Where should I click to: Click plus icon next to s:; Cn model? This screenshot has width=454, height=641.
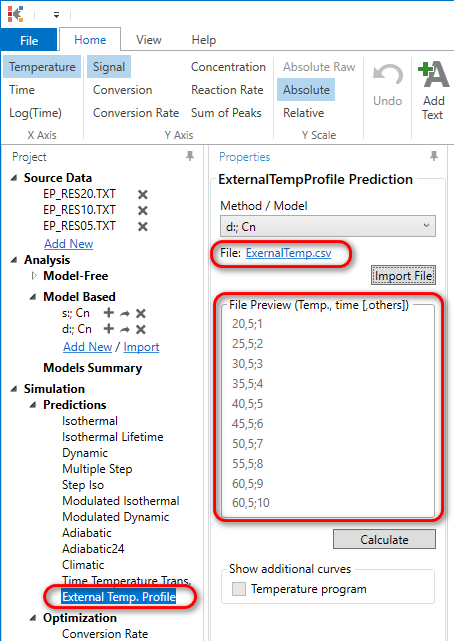(108, 313)
